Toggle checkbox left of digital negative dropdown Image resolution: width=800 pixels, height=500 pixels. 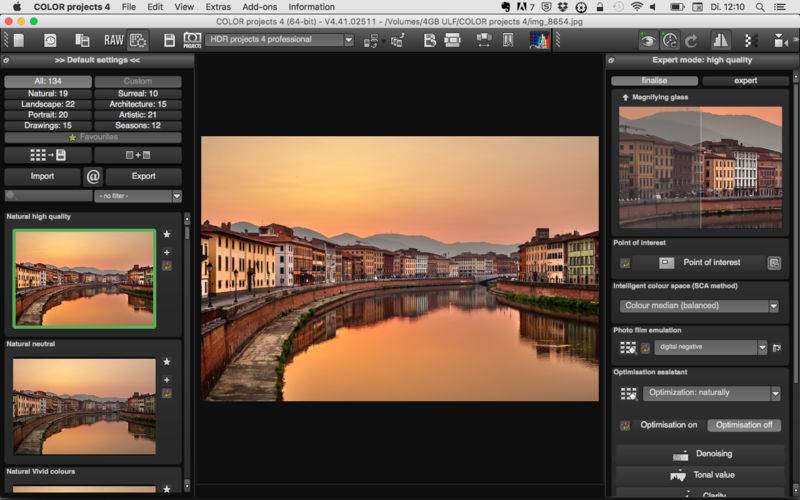coord(645,348)
